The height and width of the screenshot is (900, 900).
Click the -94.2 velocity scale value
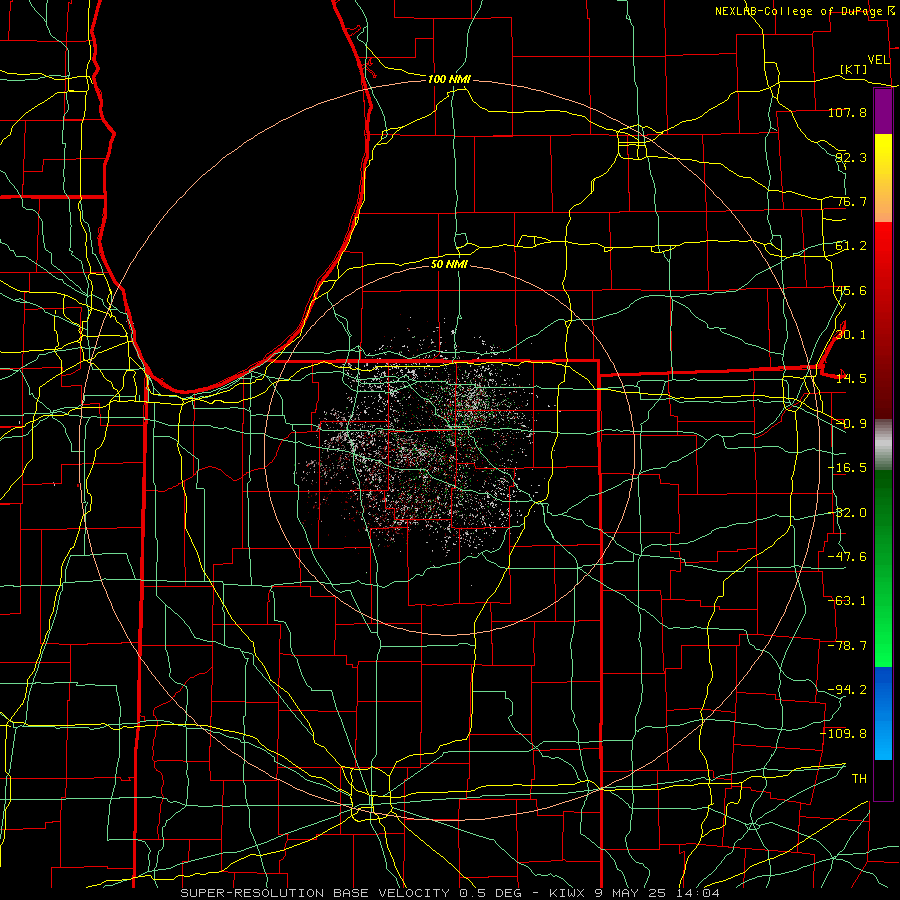(x=847, y=689)
